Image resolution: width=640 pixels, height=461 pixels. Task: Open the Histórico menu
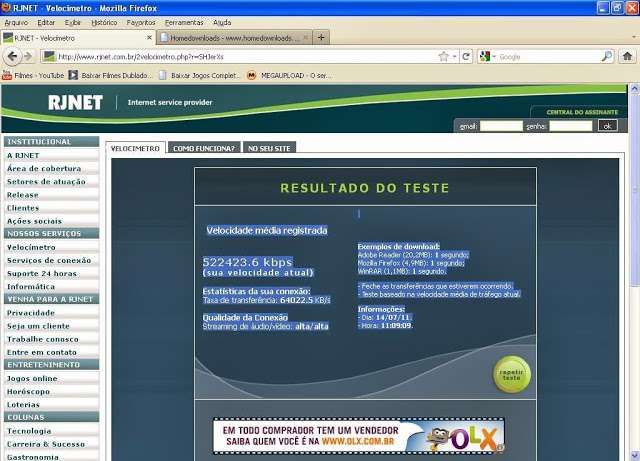[x=104, y=22]
